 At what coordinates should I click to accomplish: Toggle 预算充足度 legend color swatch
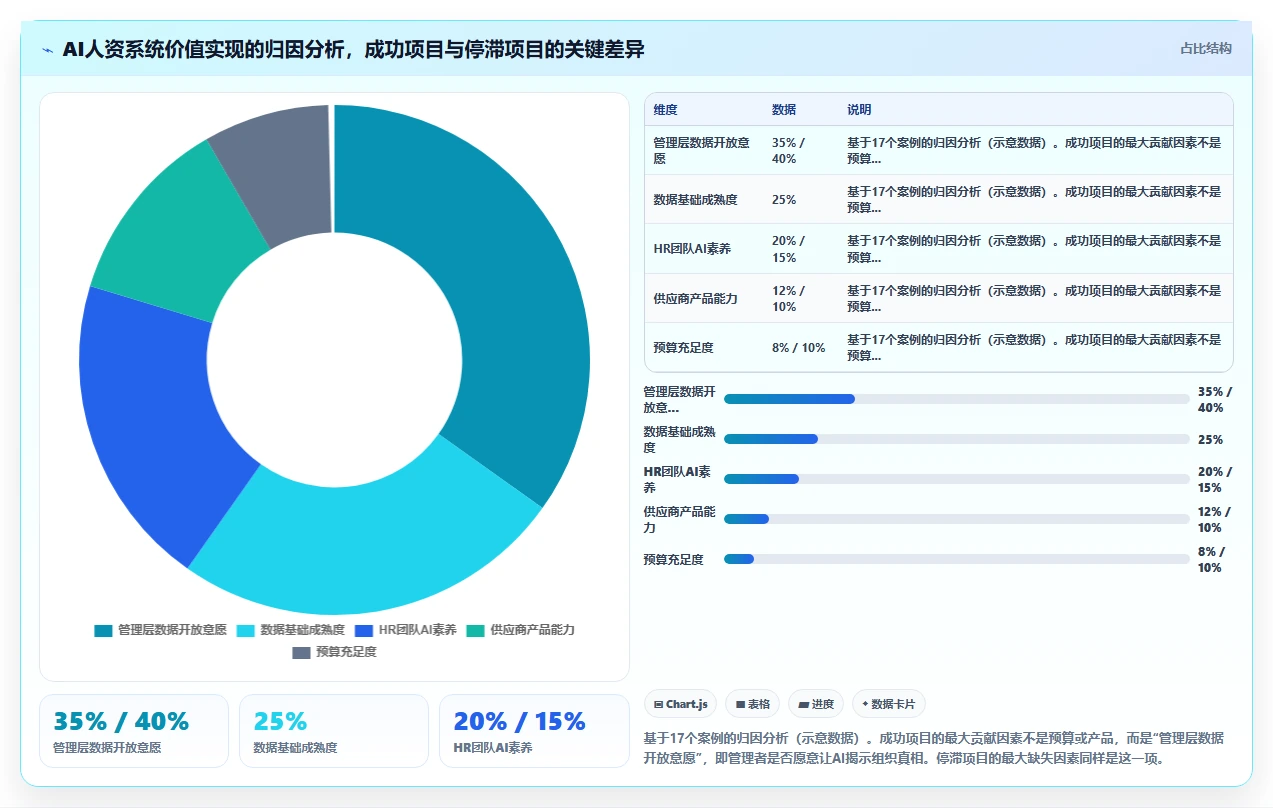click(x=302, y=652)
